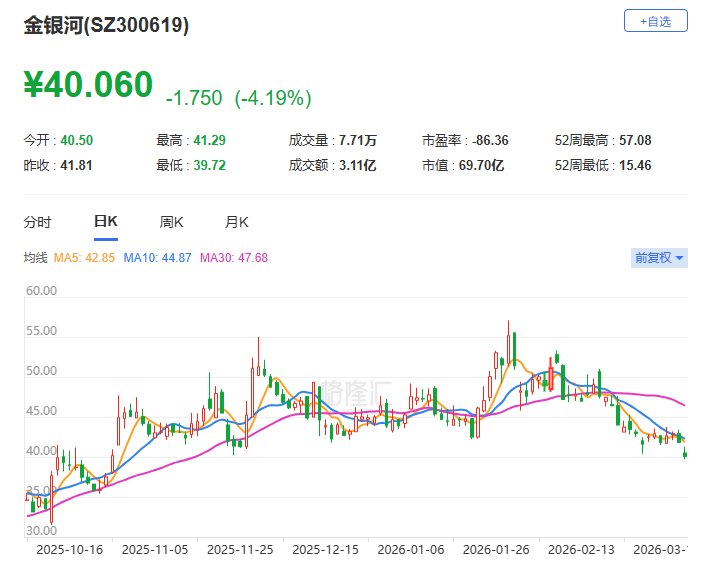The height and width of the screenshot is (564, 708).
Task: Click the 均线 label beside the MA values
Action: click(x=36, y=258)
